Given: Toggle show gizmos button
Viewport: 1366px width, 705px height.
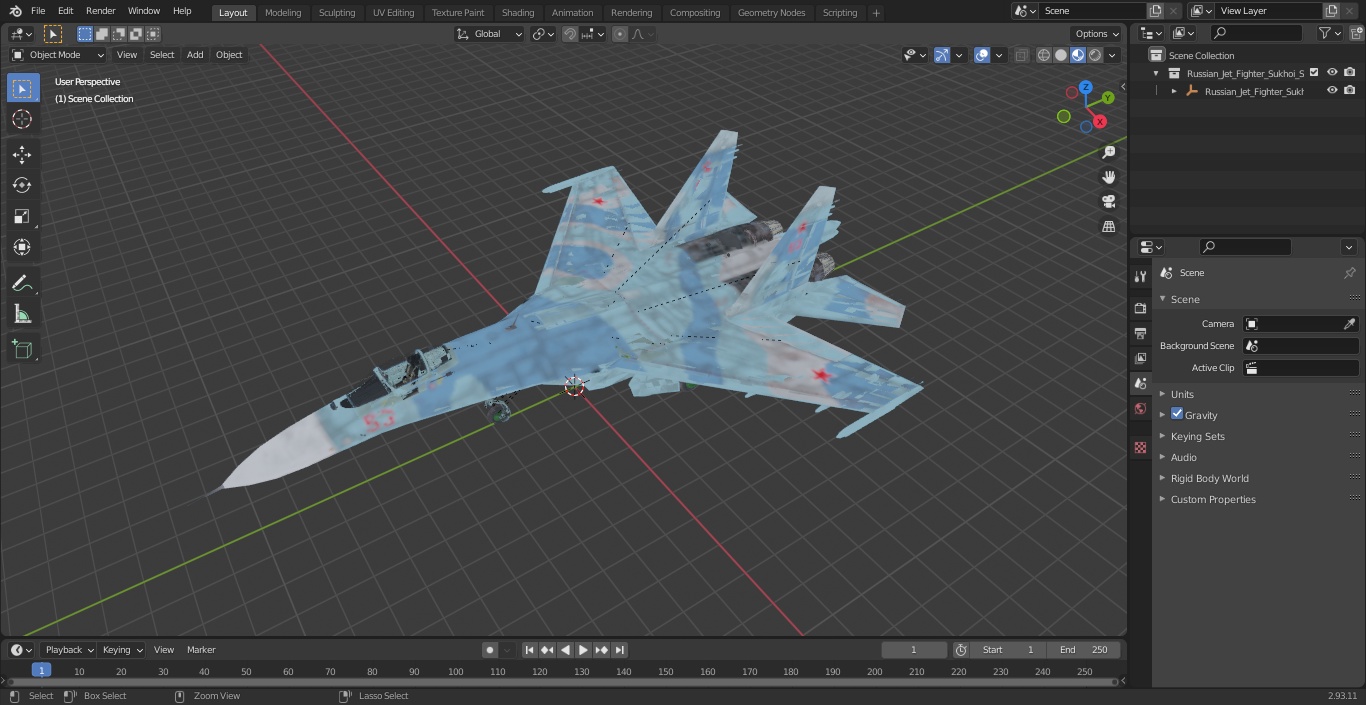Looking at the screenshot, I should coord(942,55).
